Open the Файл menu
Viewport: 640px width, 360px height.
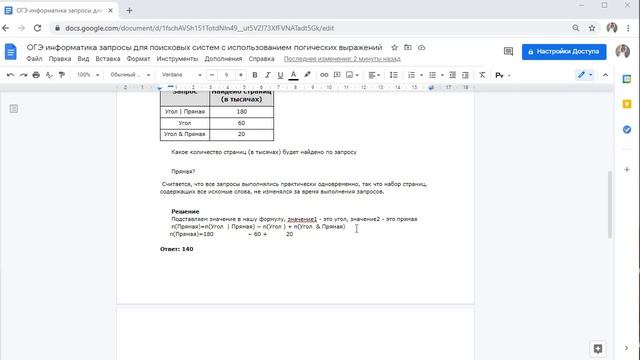(34, 59)
